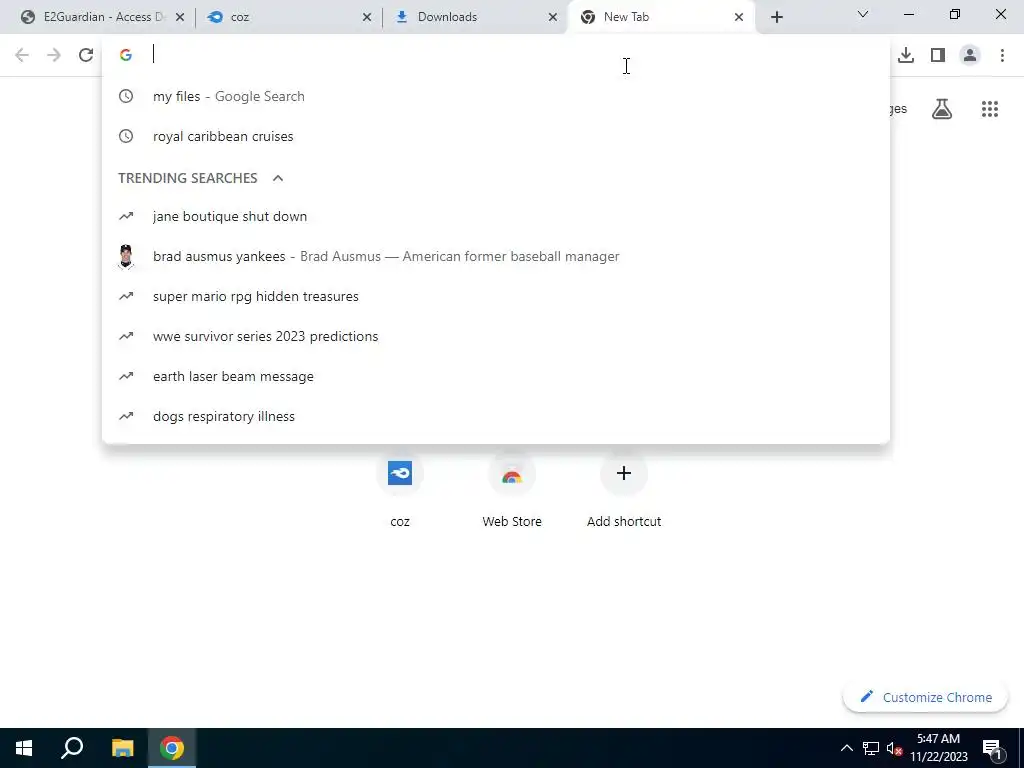Open File Explorer from the taskbar
1024x768 pixels.
(x=122, y=748)
